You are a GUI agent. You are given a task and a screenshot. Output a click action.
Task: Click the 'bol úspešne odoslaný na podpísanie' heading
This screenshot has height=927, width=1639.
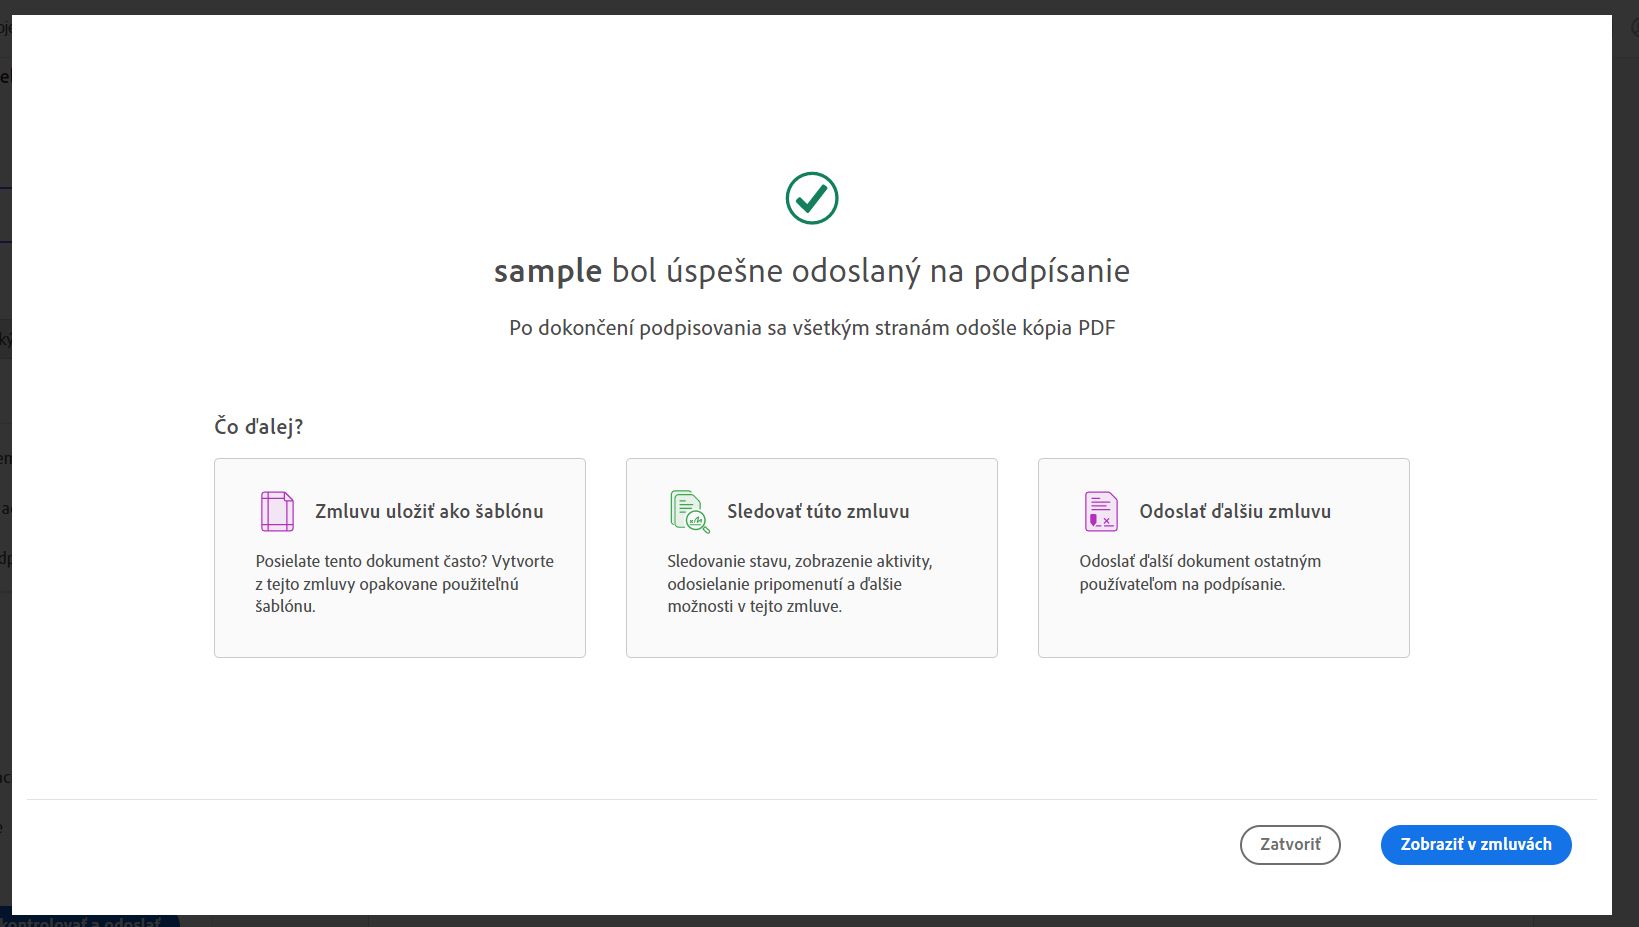[x=870, y=271]
